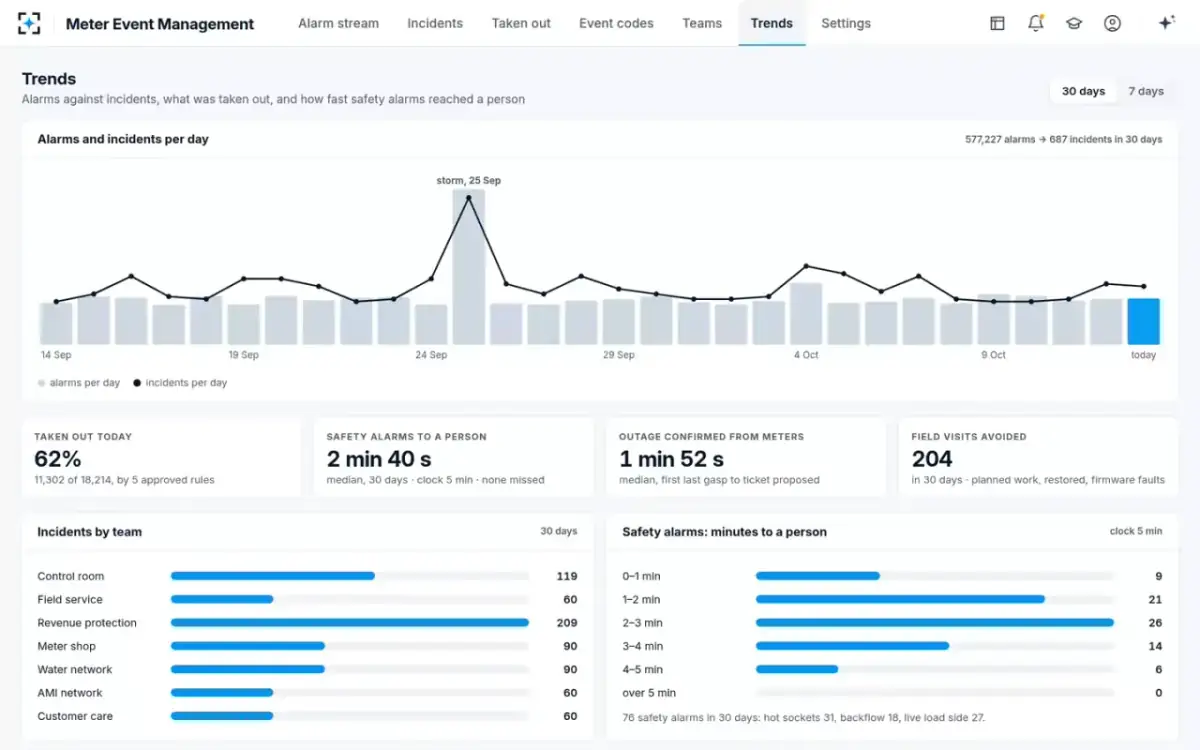
Task: Click the 'incidents per day' legend entry
Action: click(180, 383)
